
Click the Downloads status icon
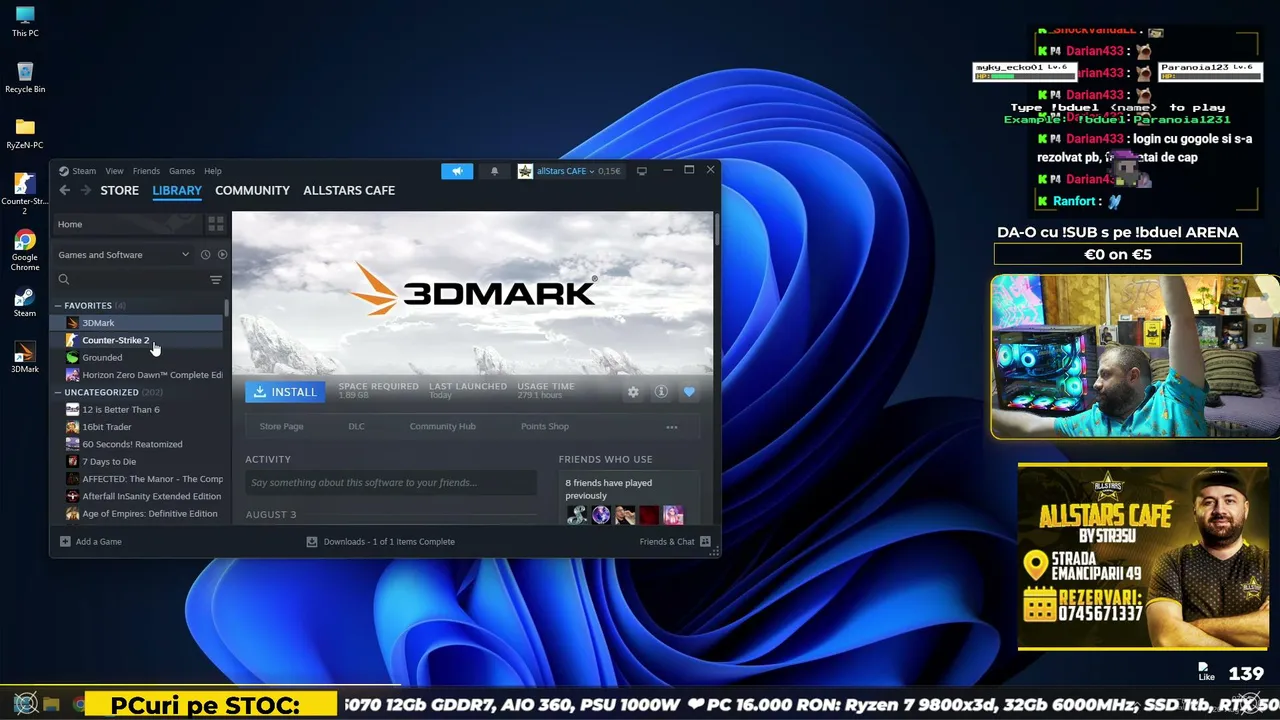pyautogui.click(x=312, y=542)
